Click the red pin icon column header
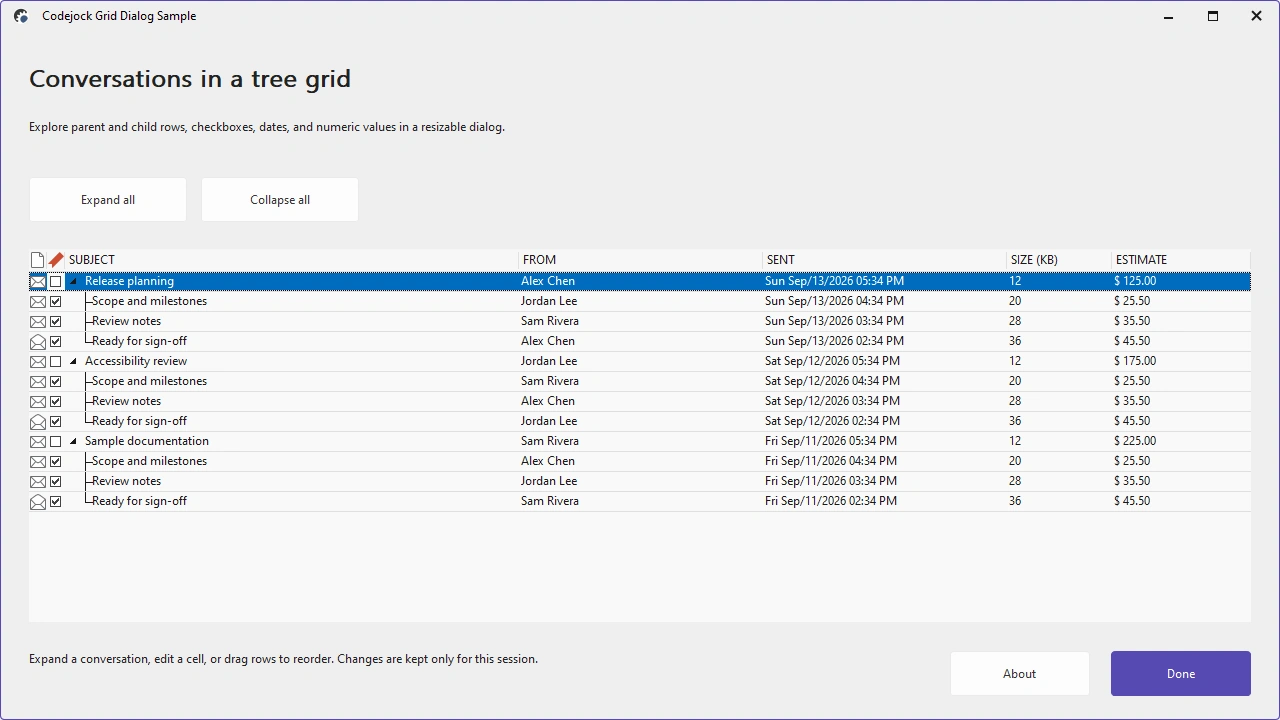Viewport: 1280px width, 720px height. pos(56,260)
